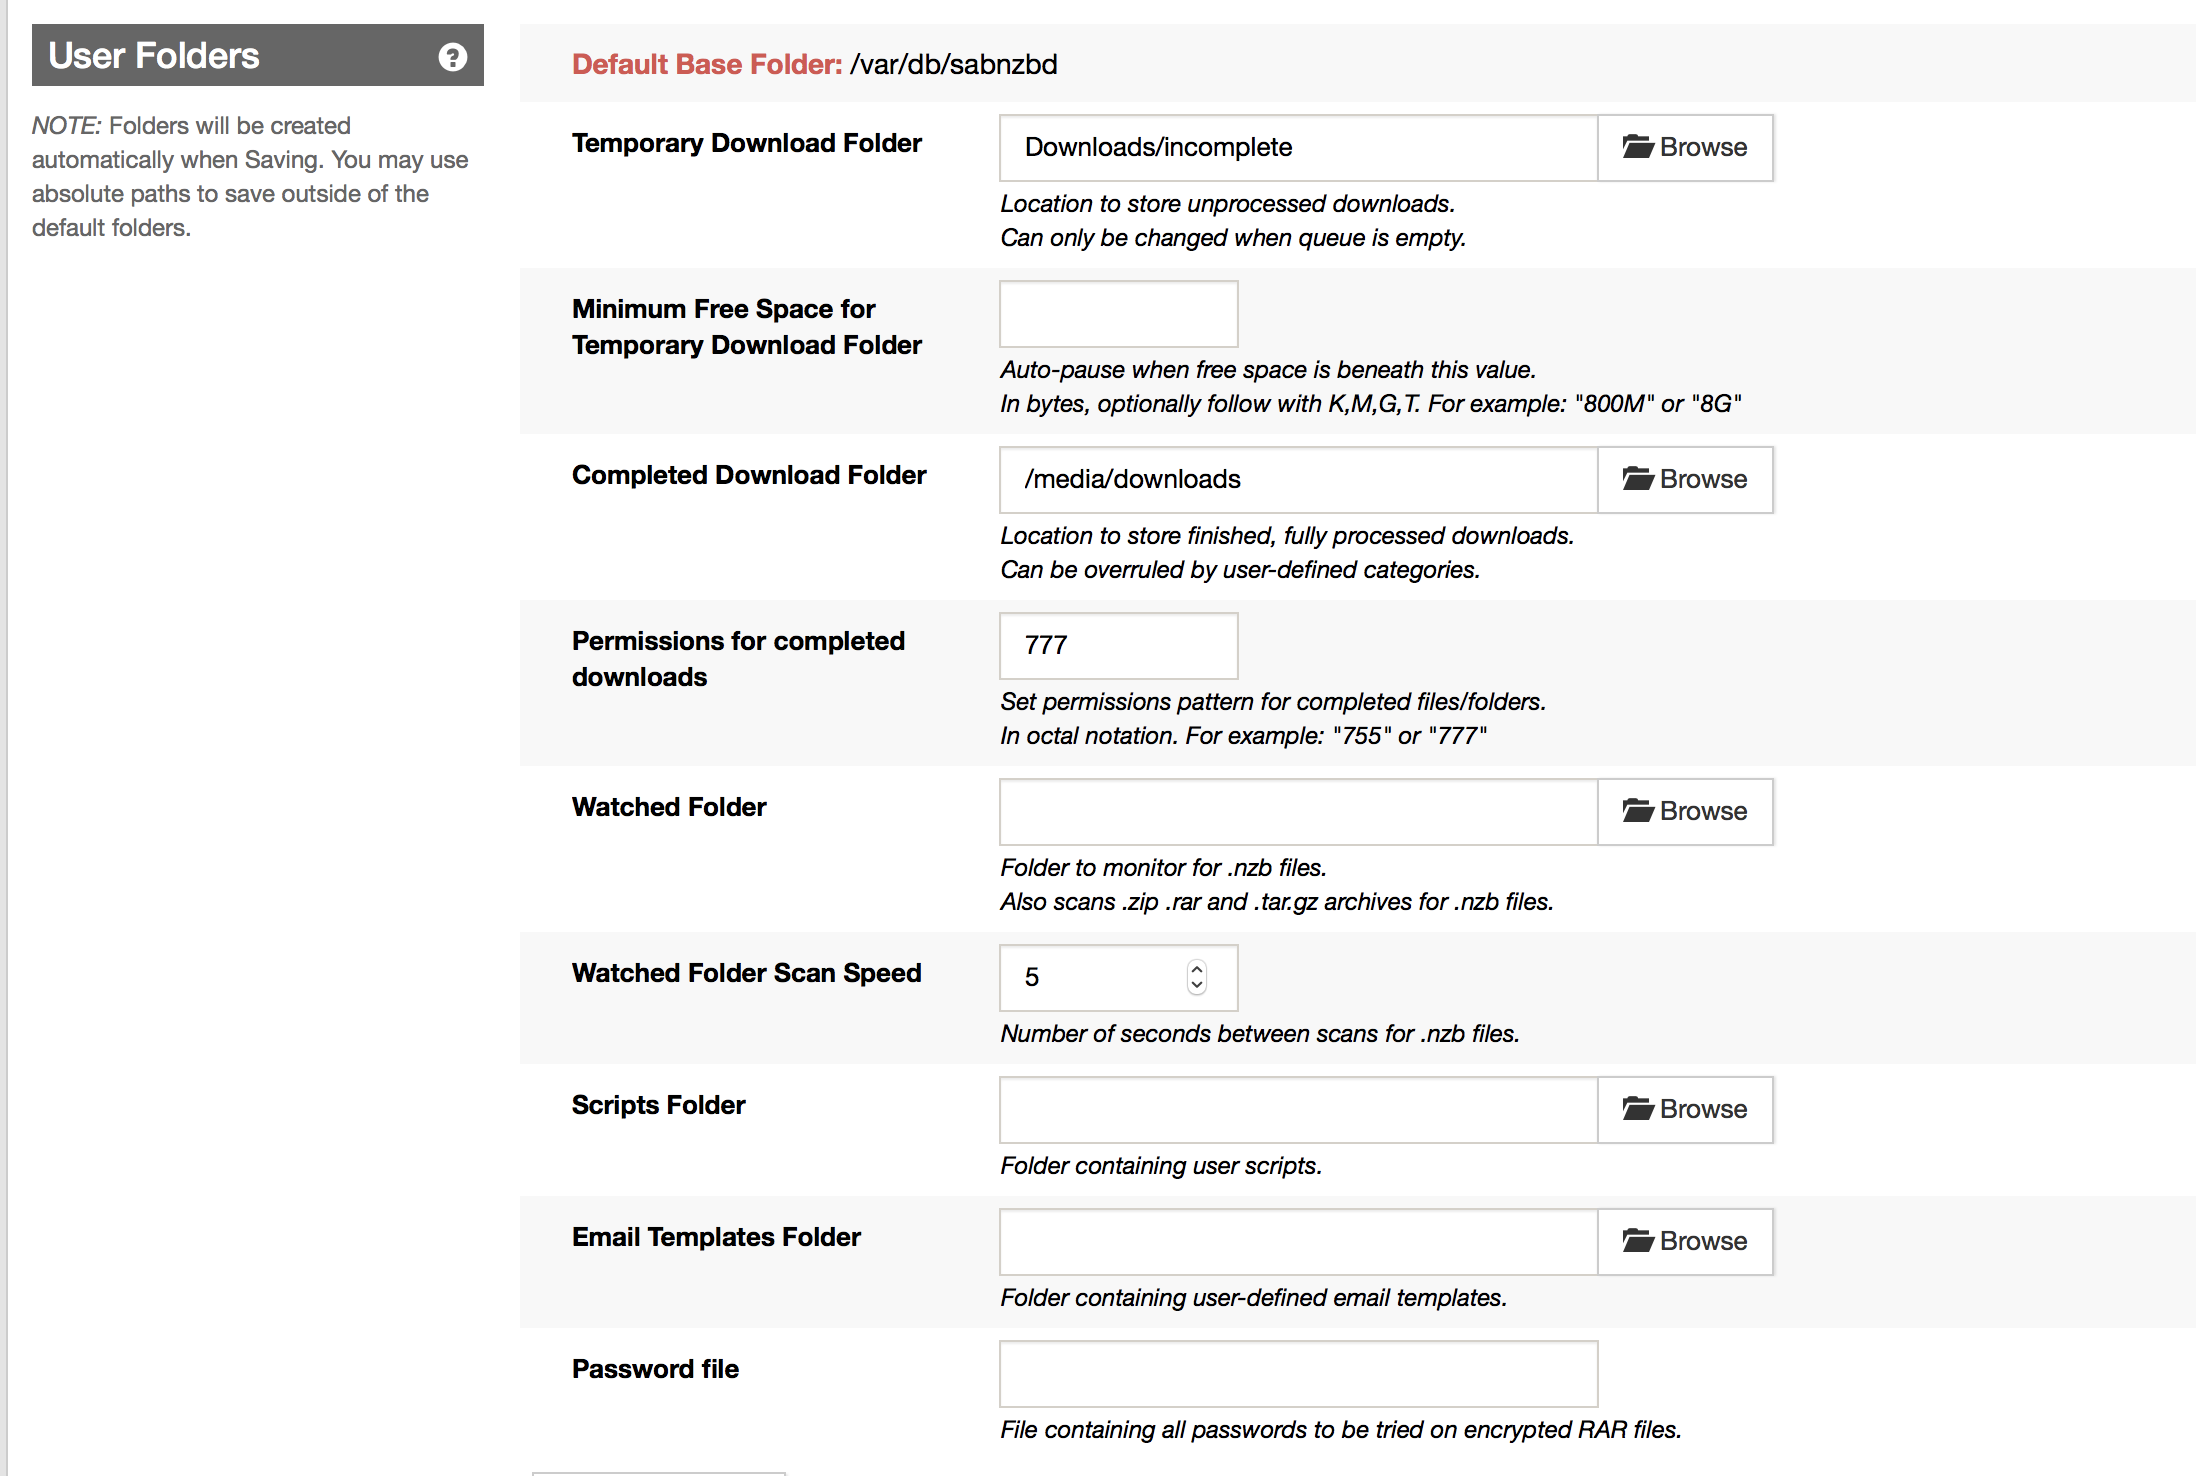
Task: Browse for the Email Templates Folder
Action: click(x=1685, y=1242)
